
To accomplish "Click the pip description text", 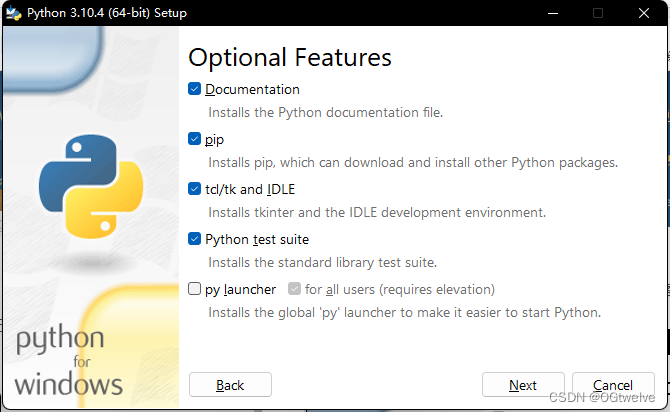I will coord(413,162).
